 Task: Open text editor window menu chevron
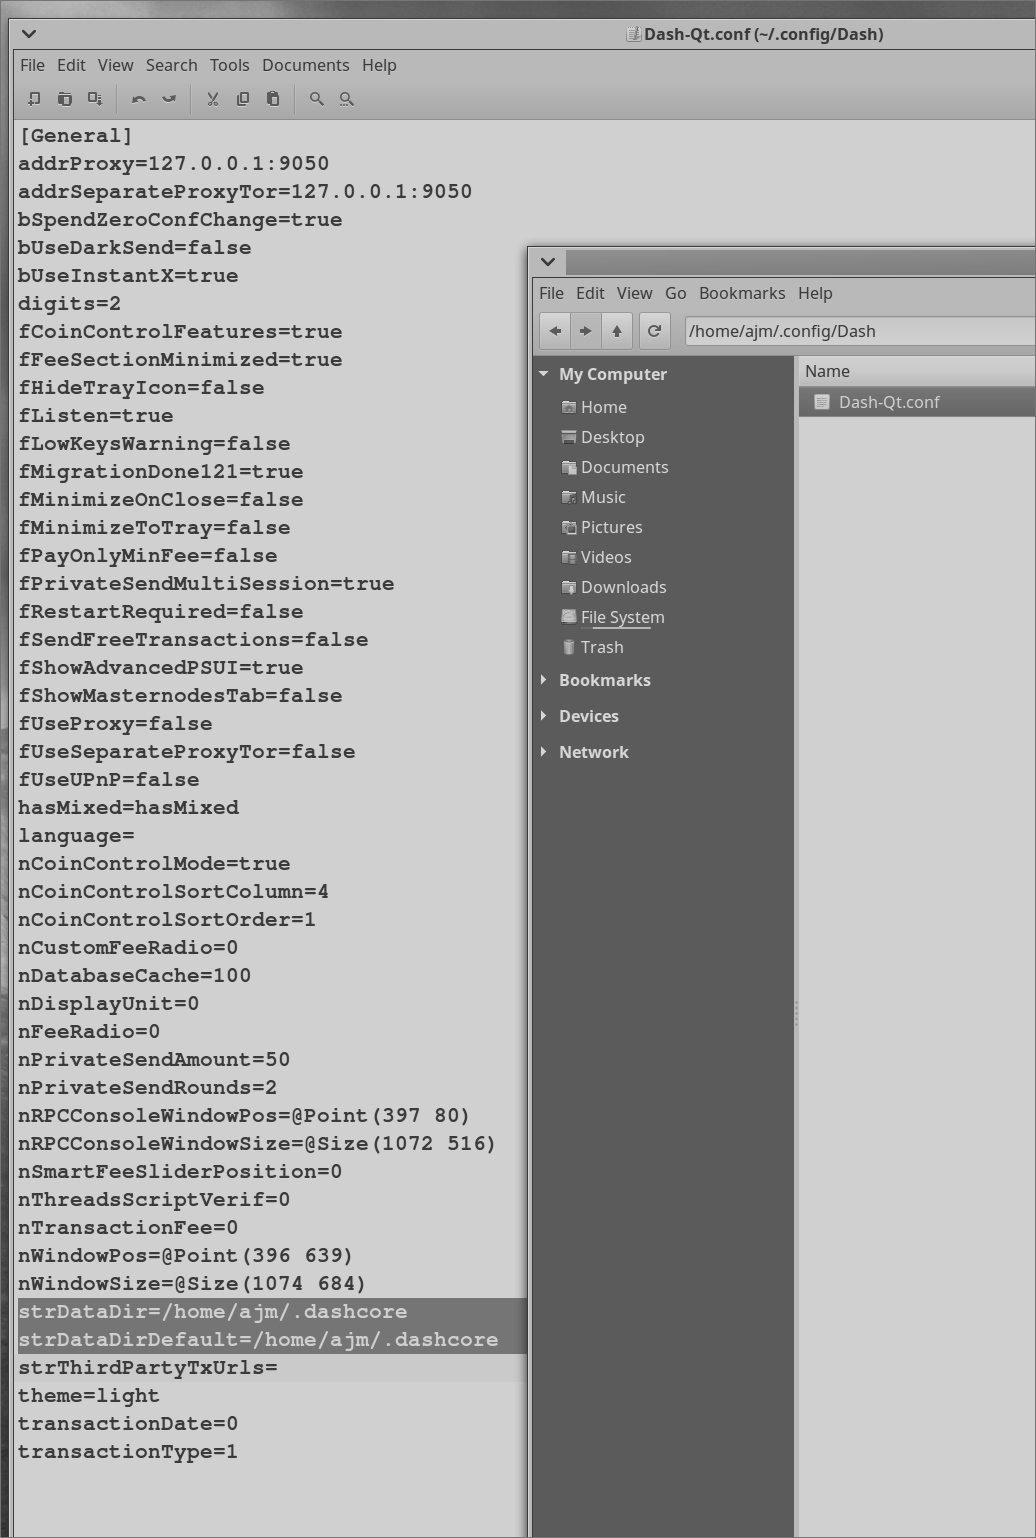click(x=29, y=34)
